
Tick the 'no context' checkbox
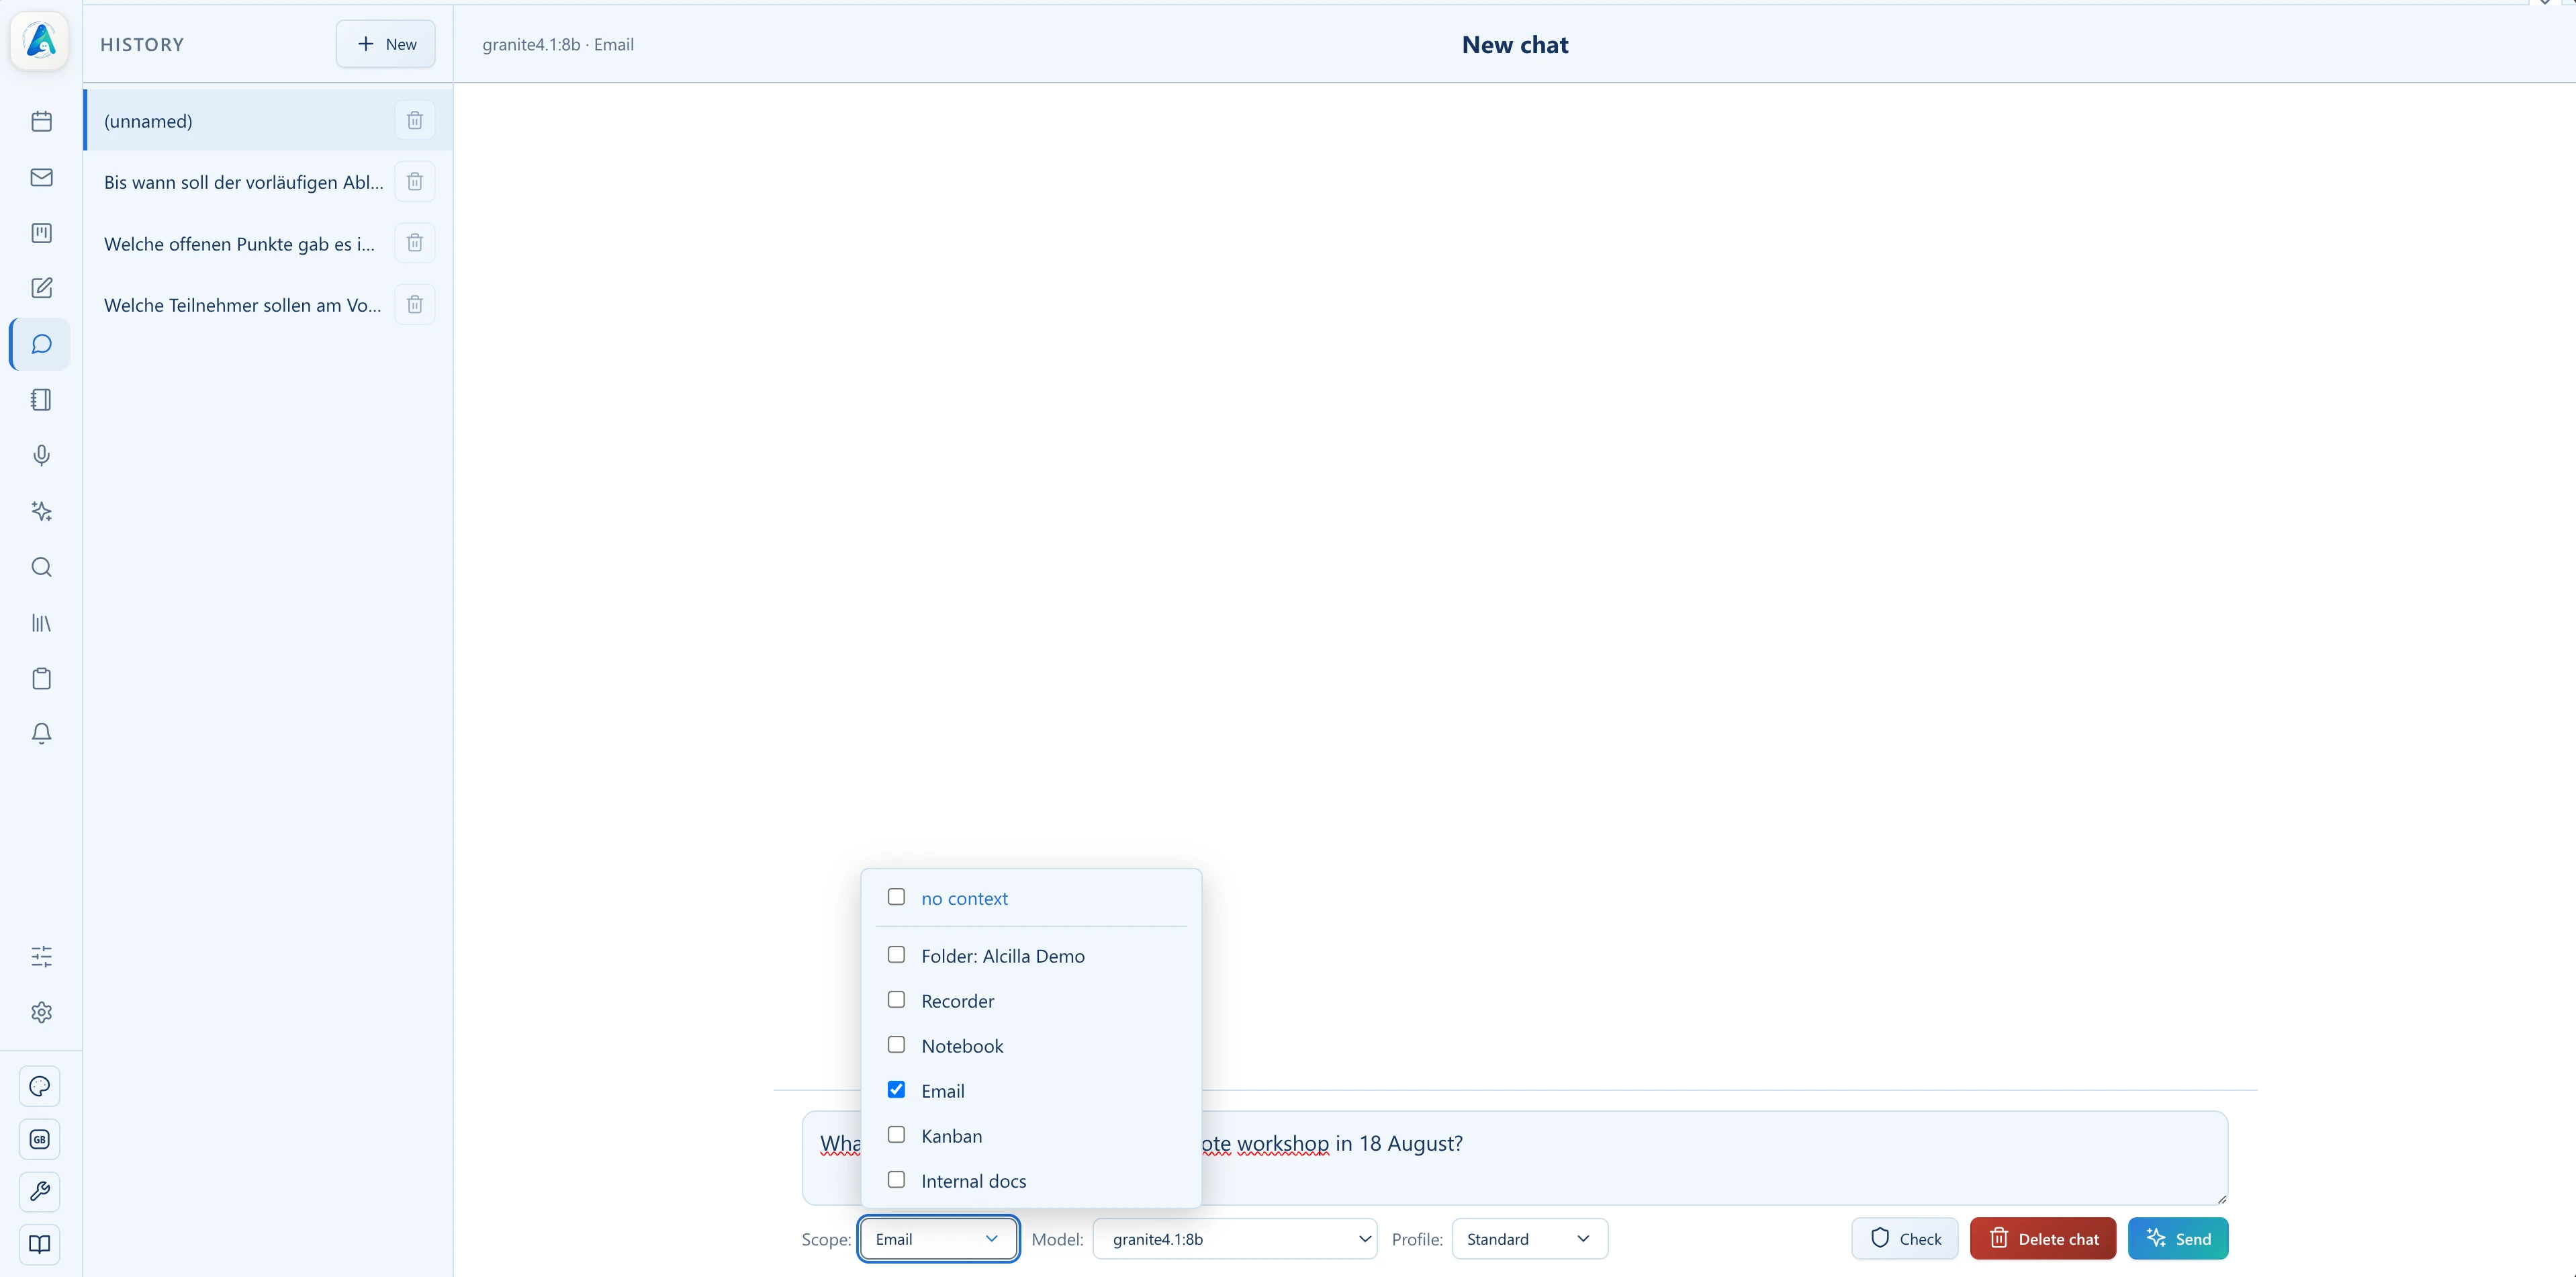[x=896, y=897]
